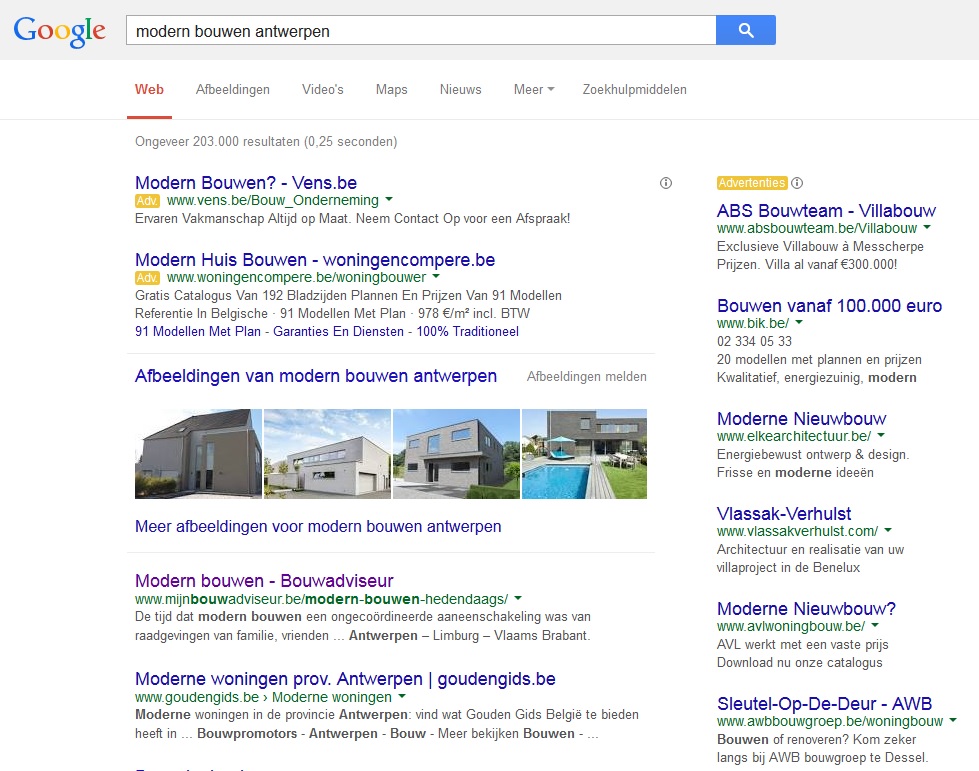This screenshot has height=771, width=979.
Task: Expand dropdown arrow next to avlwoningbouw.be/
Action: pyautogui.click(x=875, y=625)
